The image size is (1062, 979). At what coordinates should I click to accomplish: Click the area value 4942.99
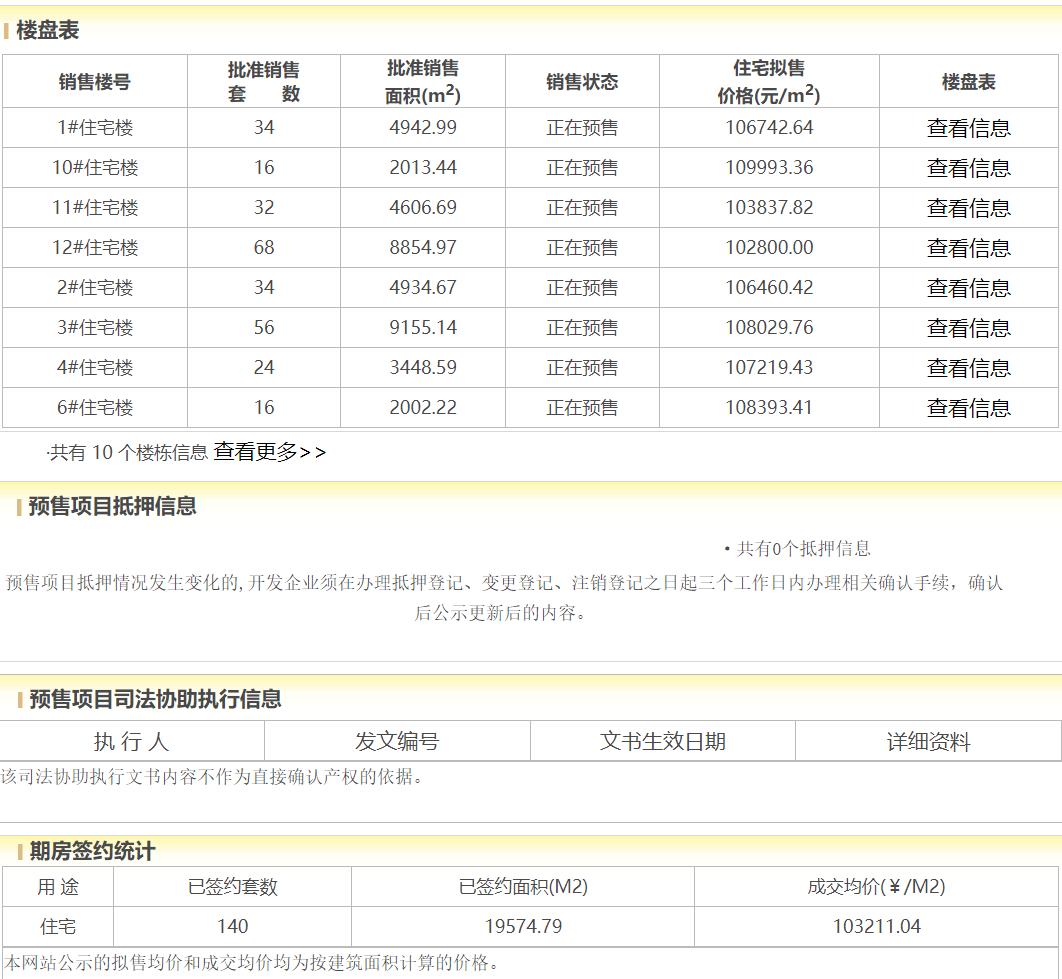coord(423,127)
